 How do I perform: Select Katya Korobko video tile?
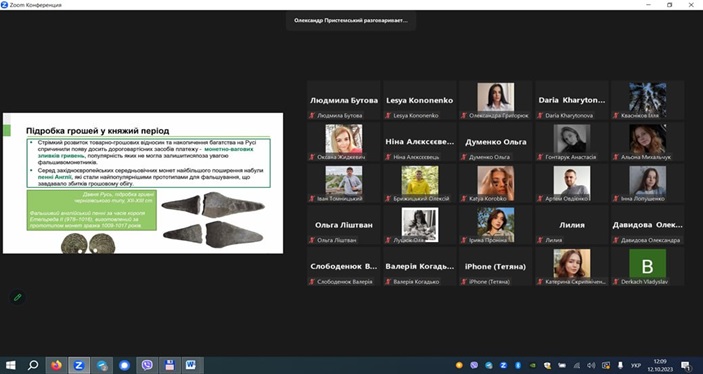pyautogui.click(x=496, y=183)
